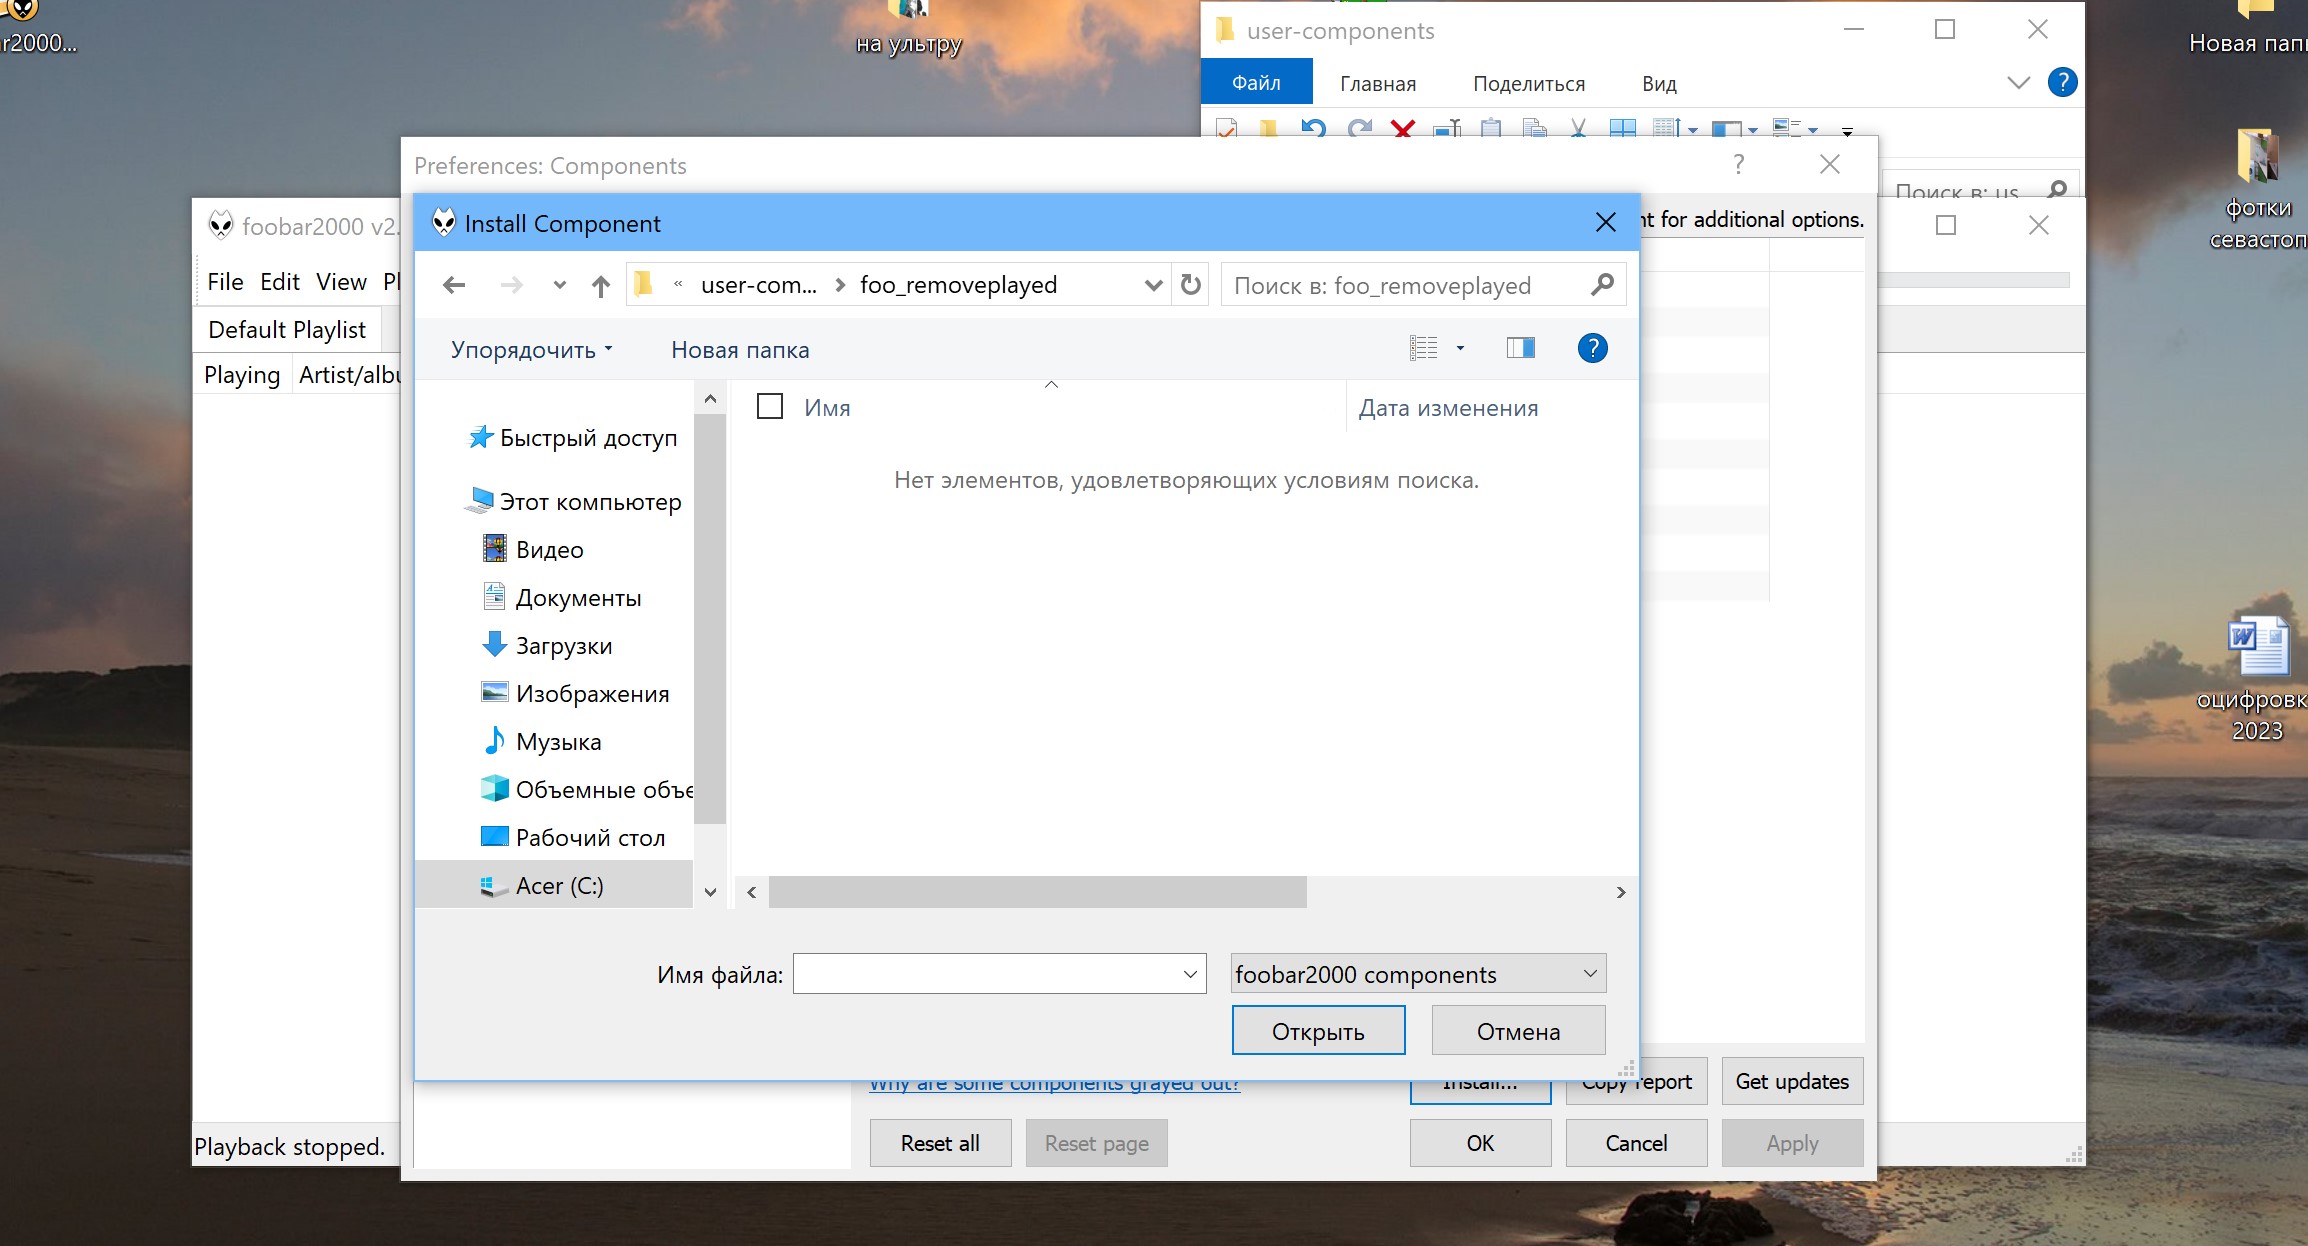The image size is (2308, 1246).
Task: Toggle the preview pane icon
Action: 1520,348
